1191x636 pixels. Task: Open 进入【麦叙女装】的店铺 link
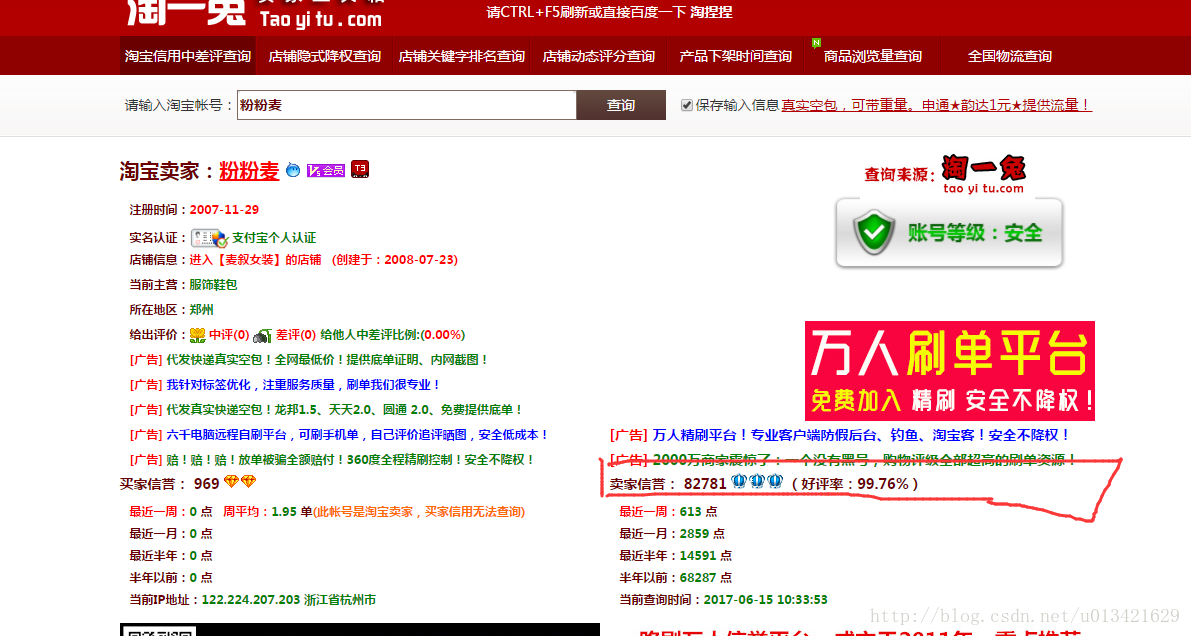coord(255,260)
